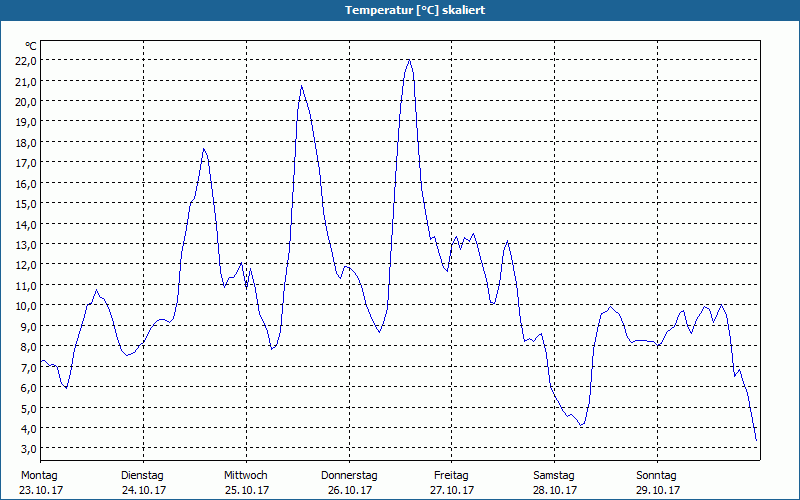800x500 pixels.
Task: Click the date 24.10.17
Action: coord(144,490)
